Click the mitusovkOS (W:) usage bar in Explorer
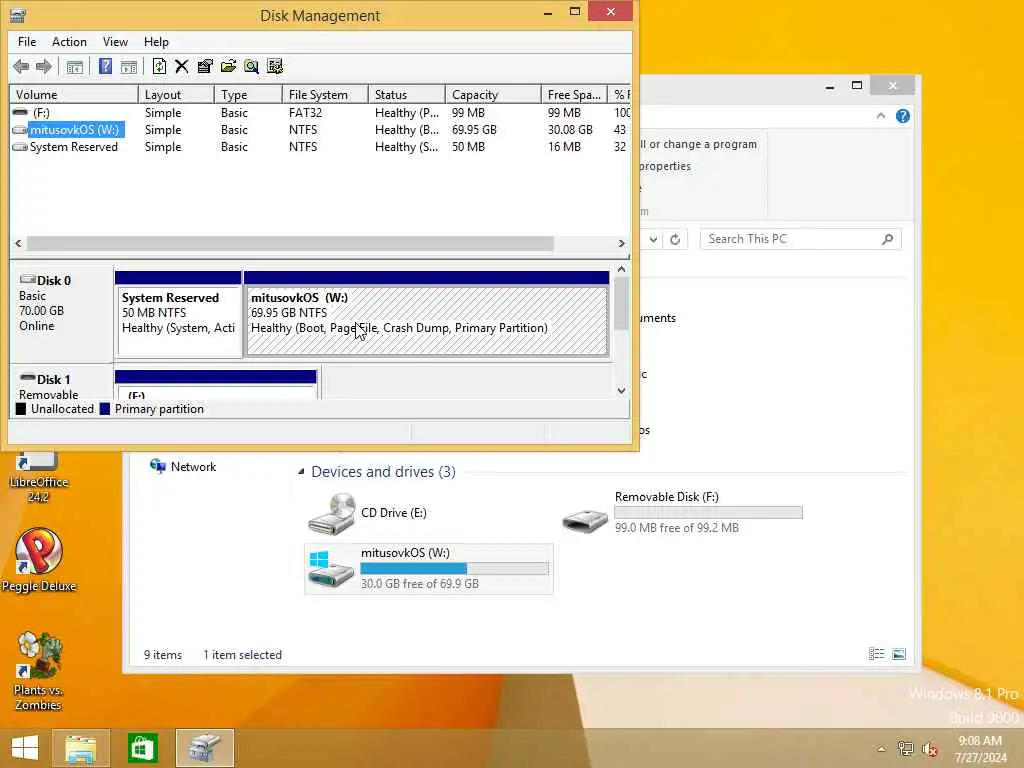1024x768 pixels. tap(455, 568)
